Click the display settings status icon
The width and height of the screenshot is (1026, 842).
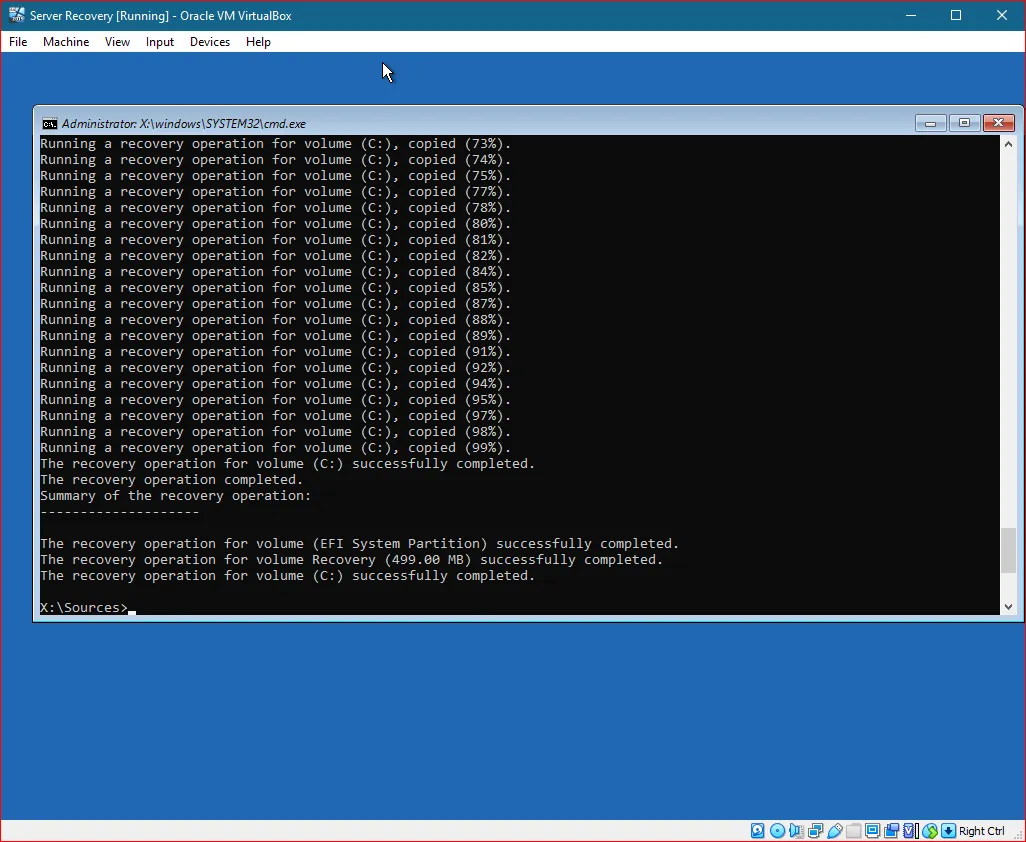click(872, 831)
